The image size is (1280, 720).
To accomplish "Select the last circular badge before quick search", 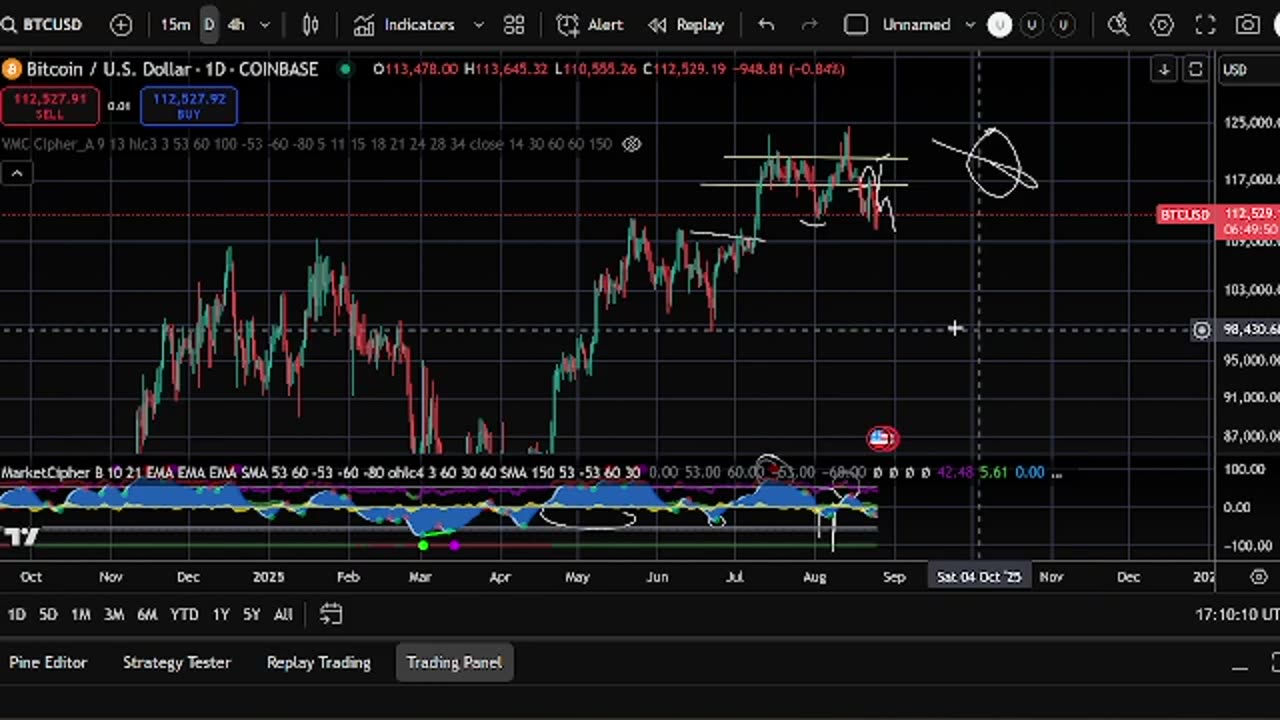I will pos(1063,25).
